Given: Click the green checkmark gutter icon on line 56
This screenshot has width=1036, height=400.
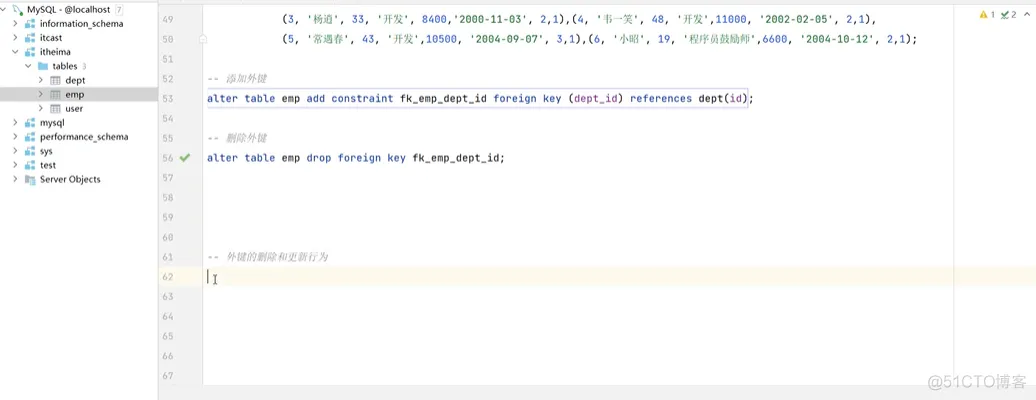Looking at the screenshot, I should tap(185, 158).
